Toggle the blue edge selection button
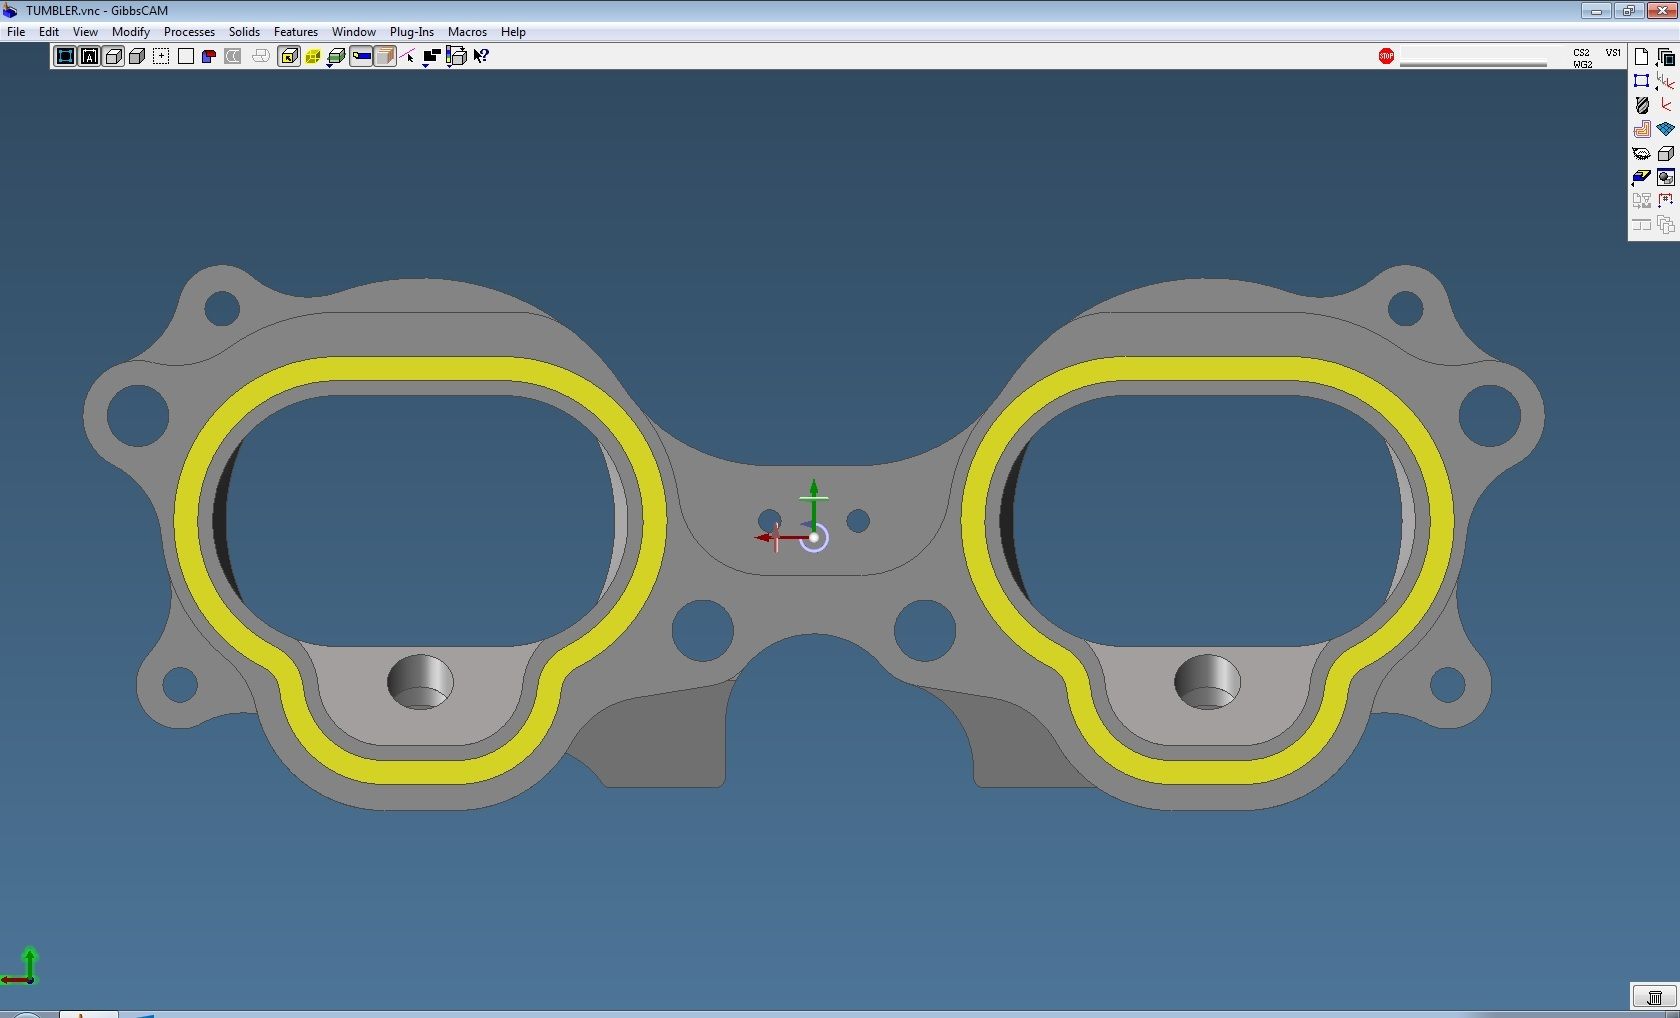Viewport: 1680px width, 1018px height. (361, 56)
